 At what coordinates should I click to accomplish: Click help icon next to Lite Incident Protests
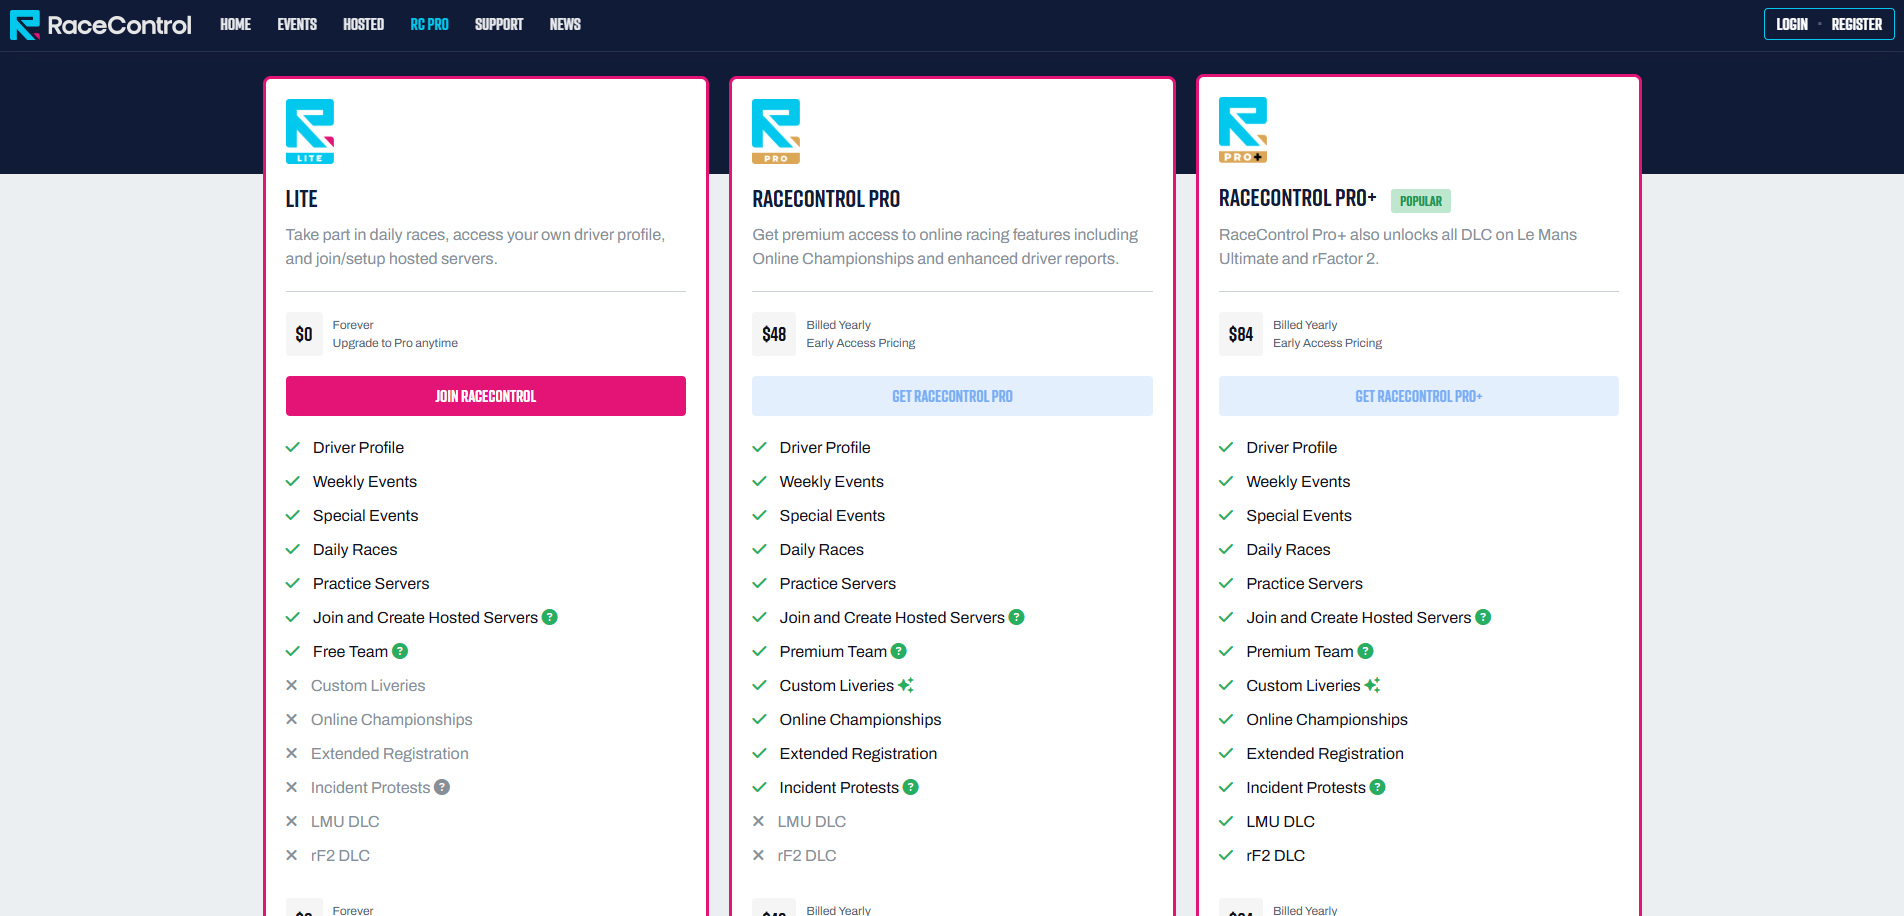(x=442, y=788)
